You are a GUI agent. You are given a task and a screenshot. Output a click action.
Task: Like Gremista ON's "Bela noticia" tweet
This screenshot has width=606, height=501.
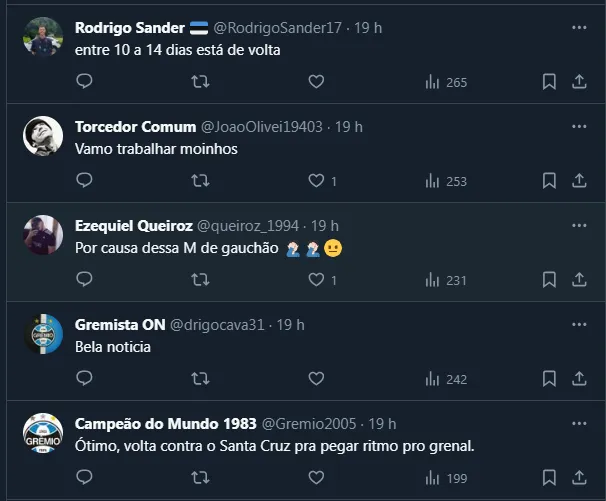click(316, 379)
